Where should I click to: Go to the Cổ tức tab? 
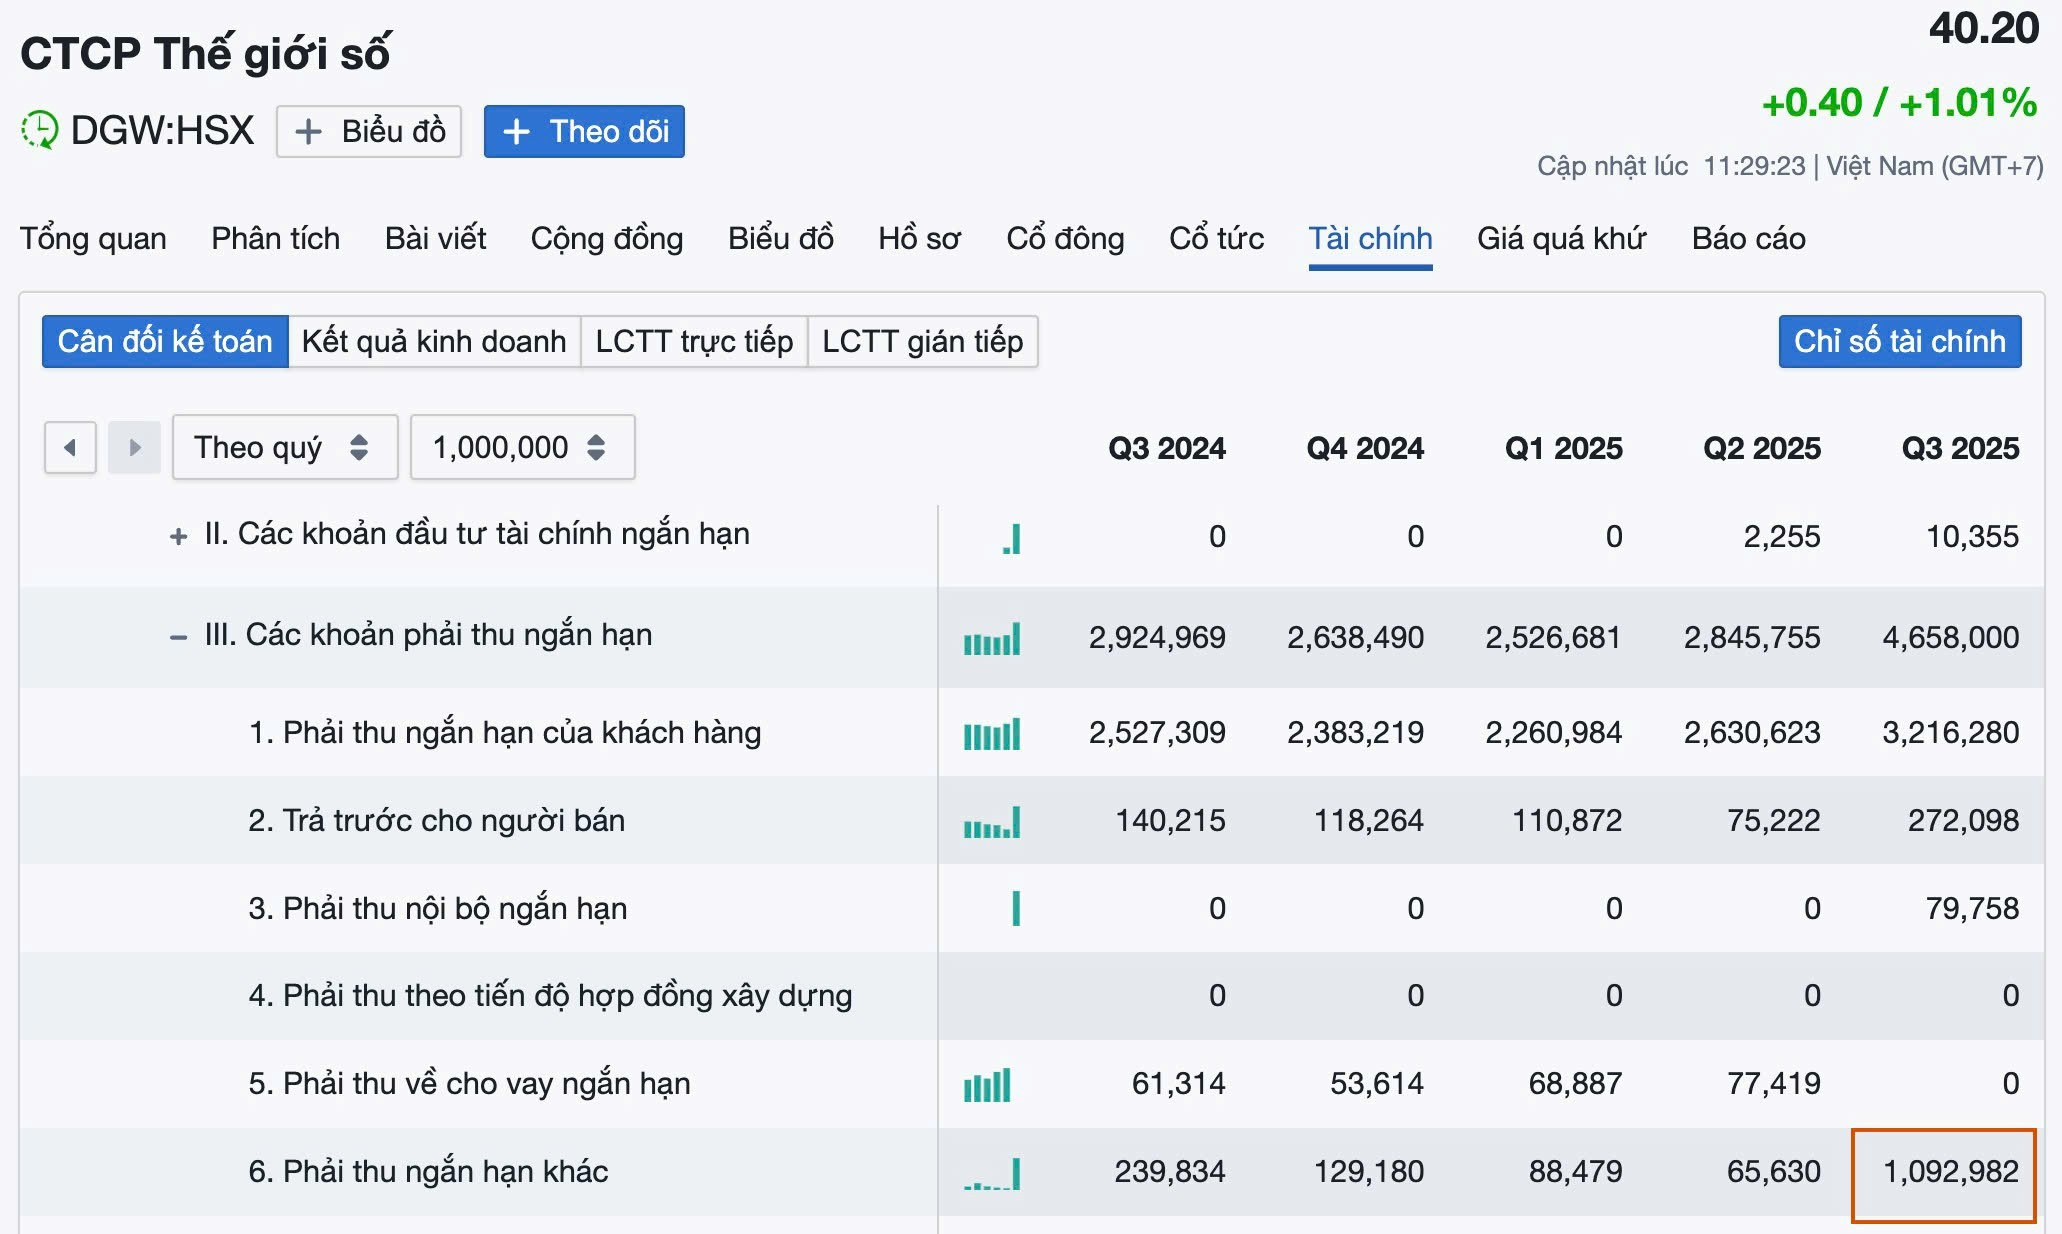(x=1216, y=239)
